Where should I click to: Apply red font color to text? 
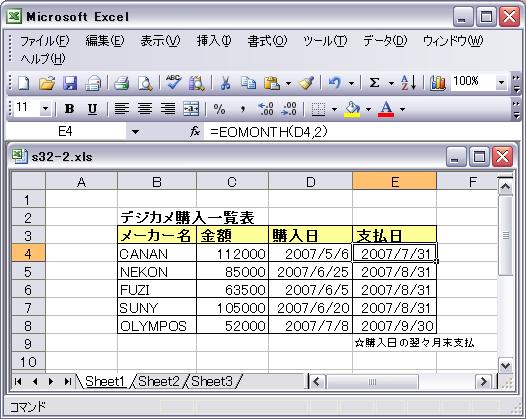[386, 109]
